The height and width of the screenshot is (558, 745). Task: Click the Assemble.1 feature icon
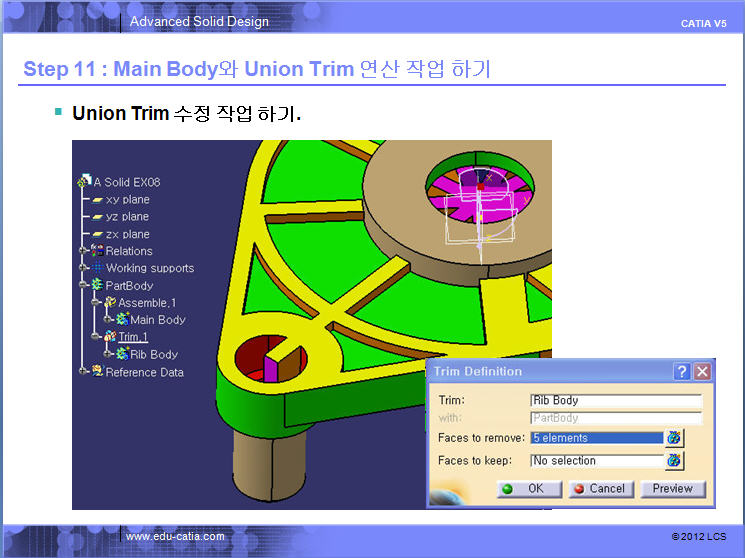click(x=110, y=303)
